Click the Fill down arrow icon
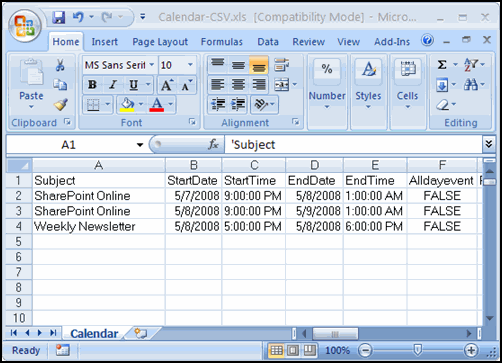Viewport: 502px width, 363px height. [442, 85]
